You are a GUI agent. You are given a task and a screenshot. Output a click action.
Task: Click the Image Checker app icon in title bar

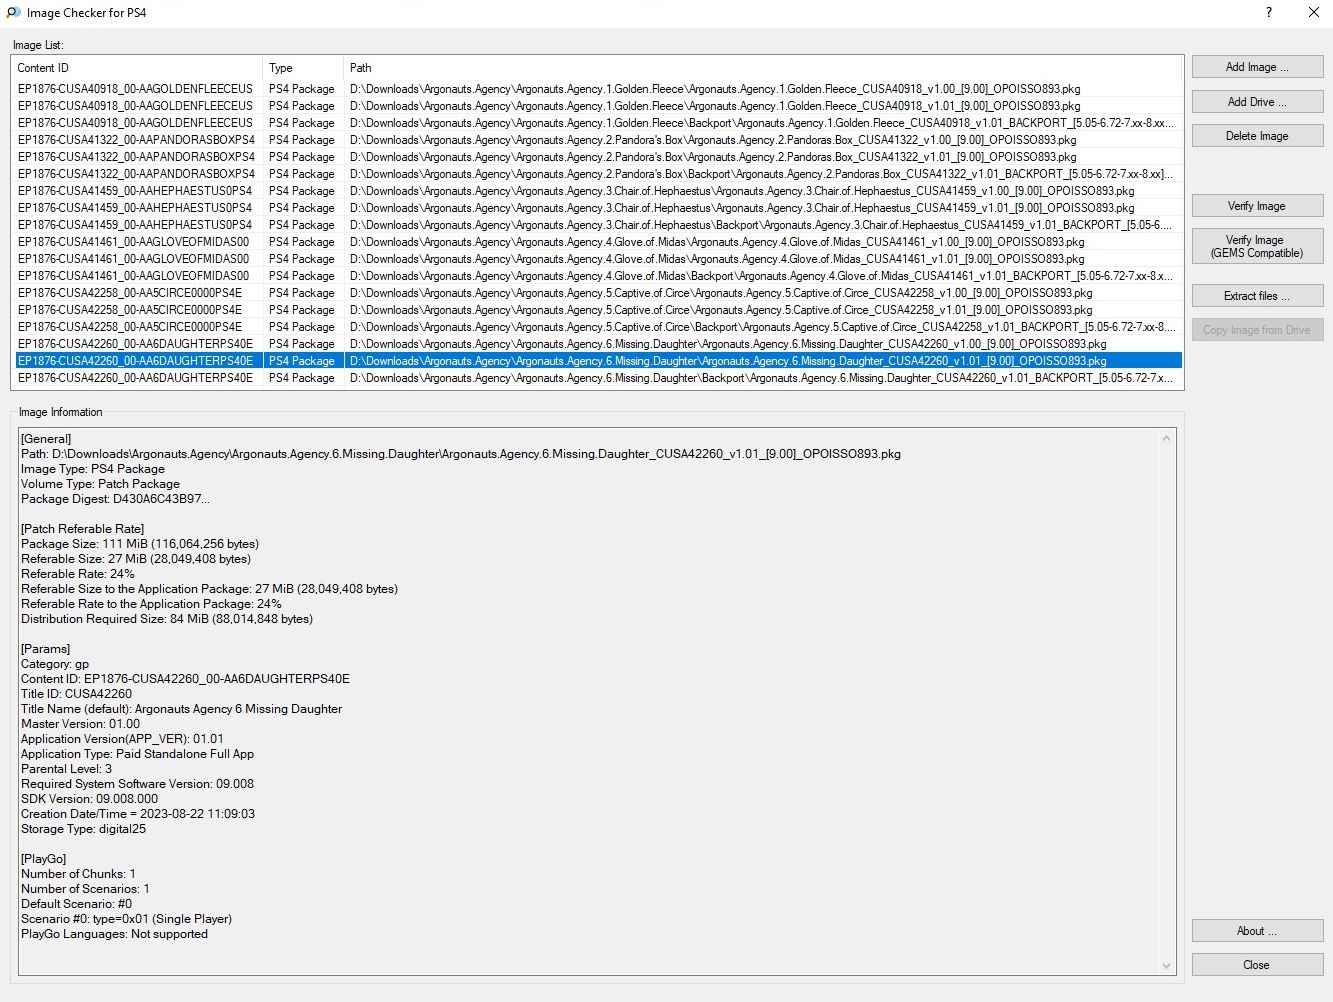click(x=13, y=13)
